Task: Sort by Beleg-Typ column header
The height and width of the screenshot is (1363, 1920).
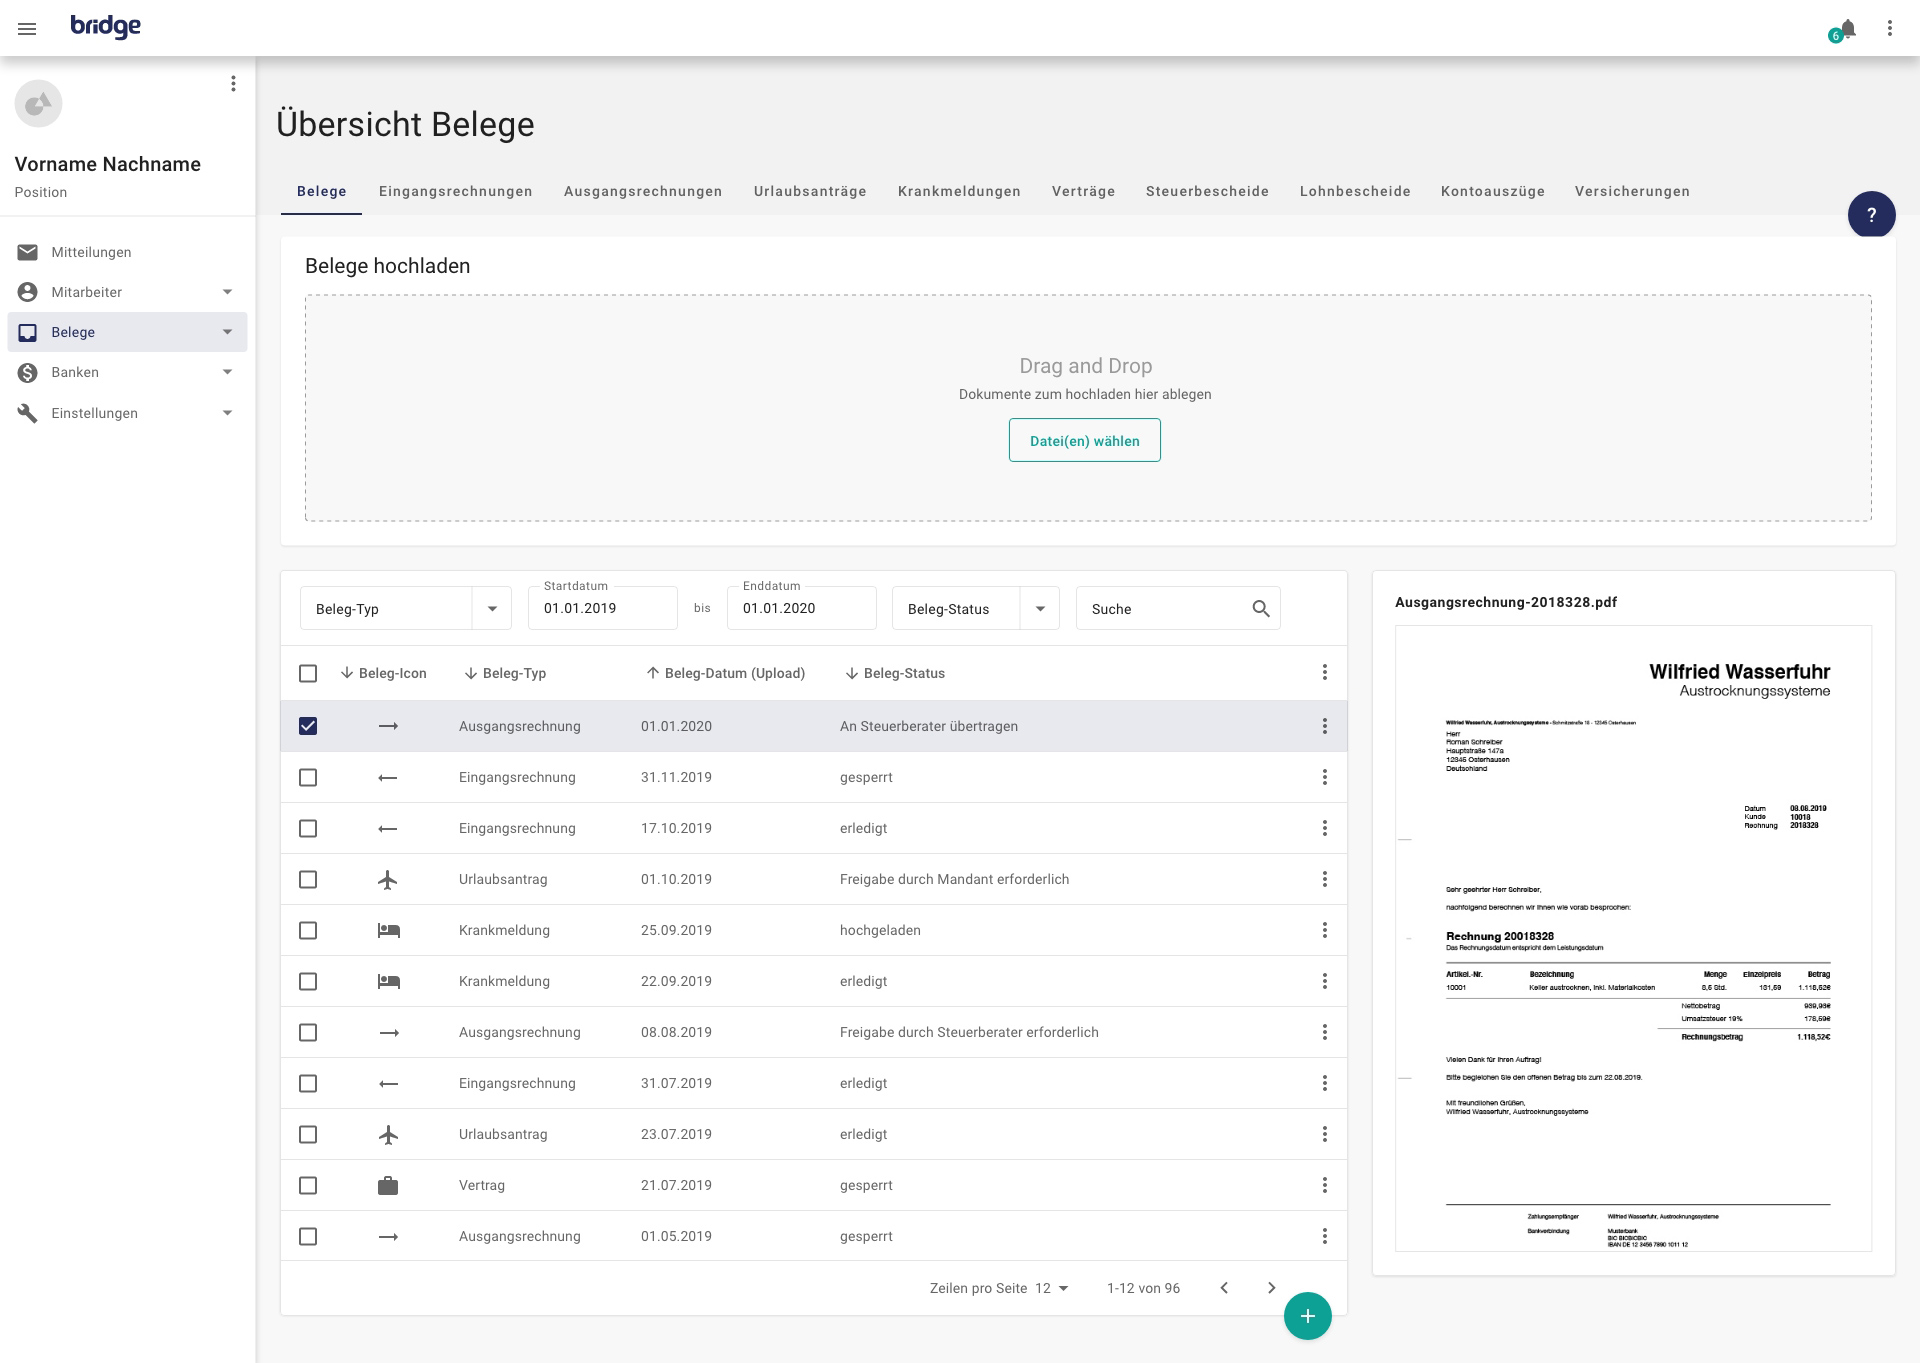Action: (505, 673)
